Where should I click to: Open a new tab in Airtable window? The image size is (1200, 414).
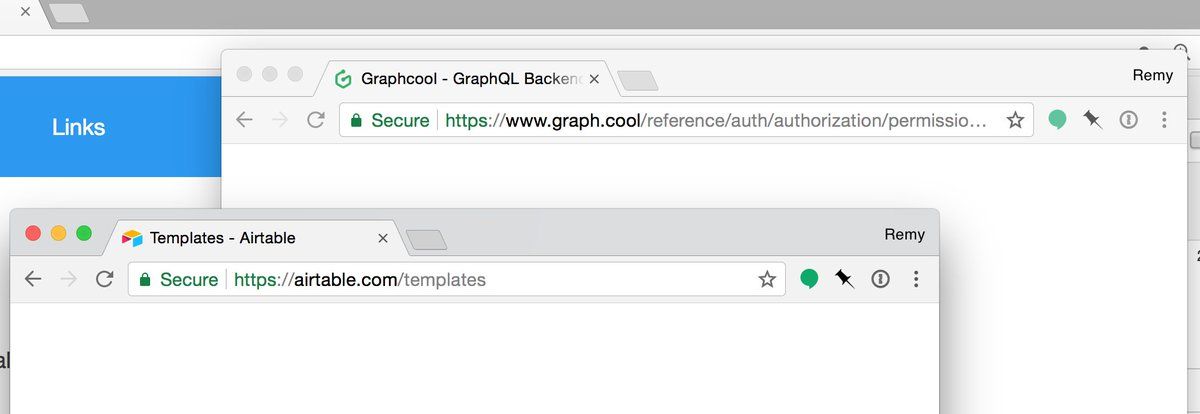427,239
